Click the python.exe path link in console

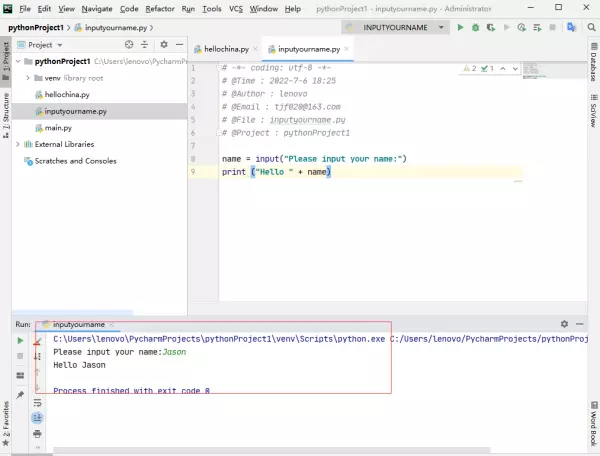pos(219,339)
